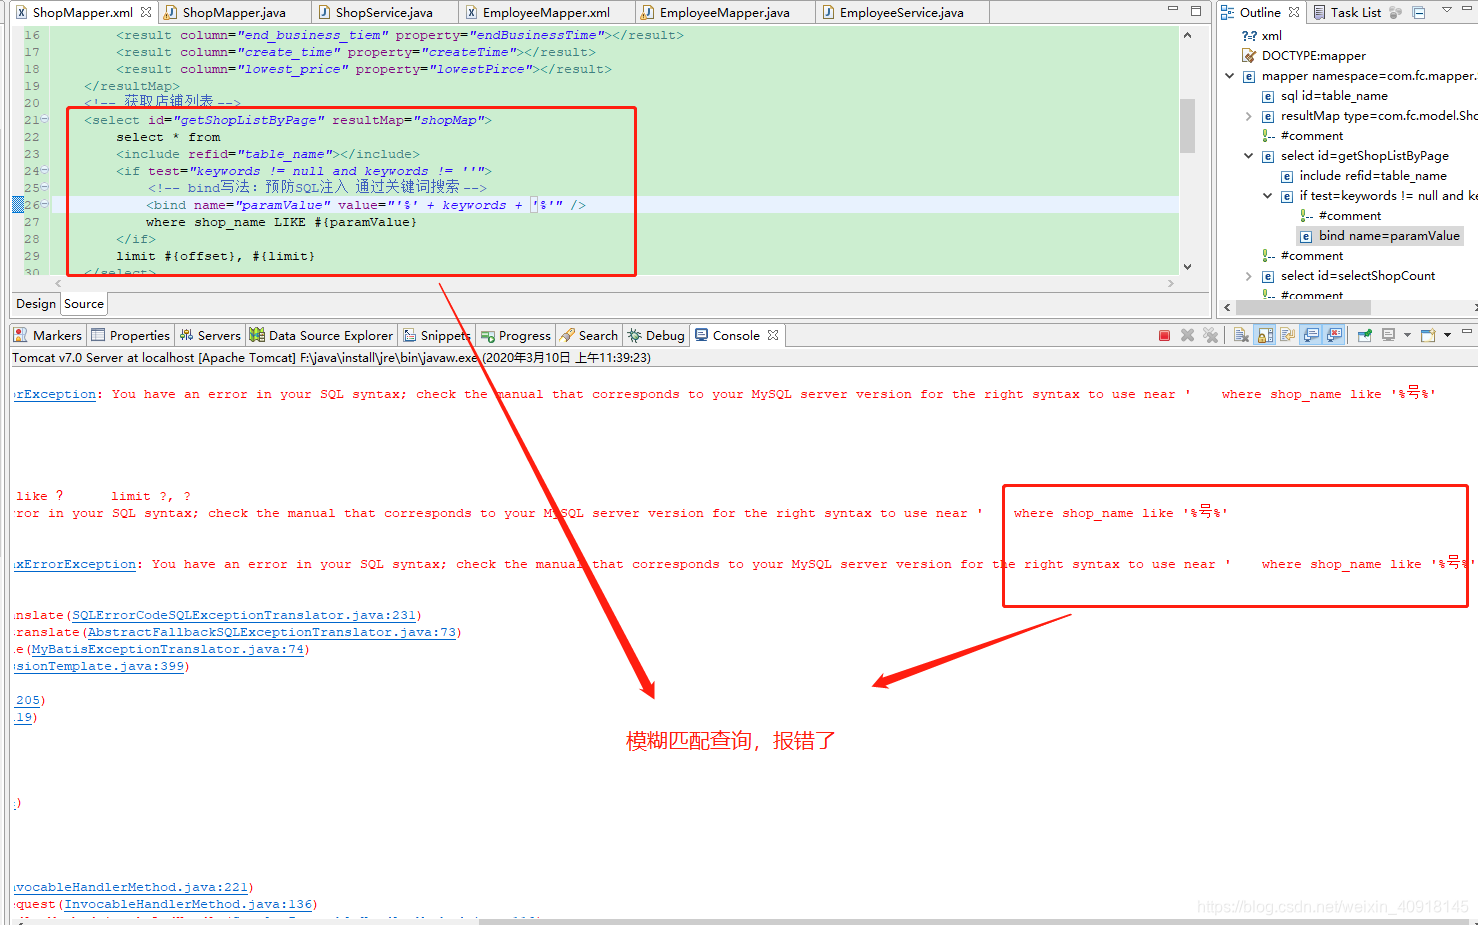Pin the Console view

[x=1363, y=334]
